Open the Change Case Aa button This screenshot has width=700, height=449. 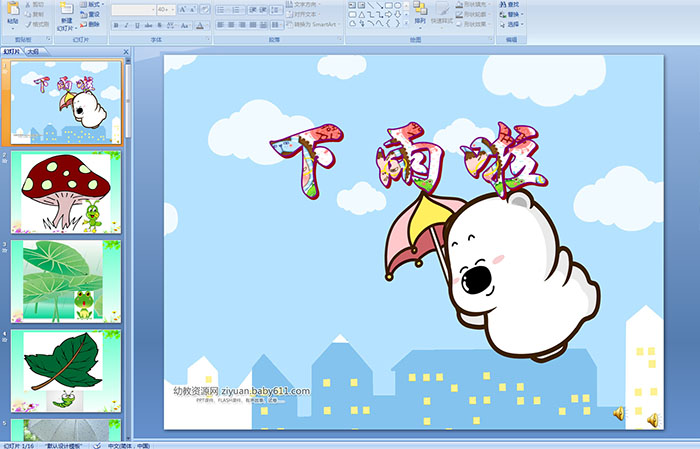185,25
